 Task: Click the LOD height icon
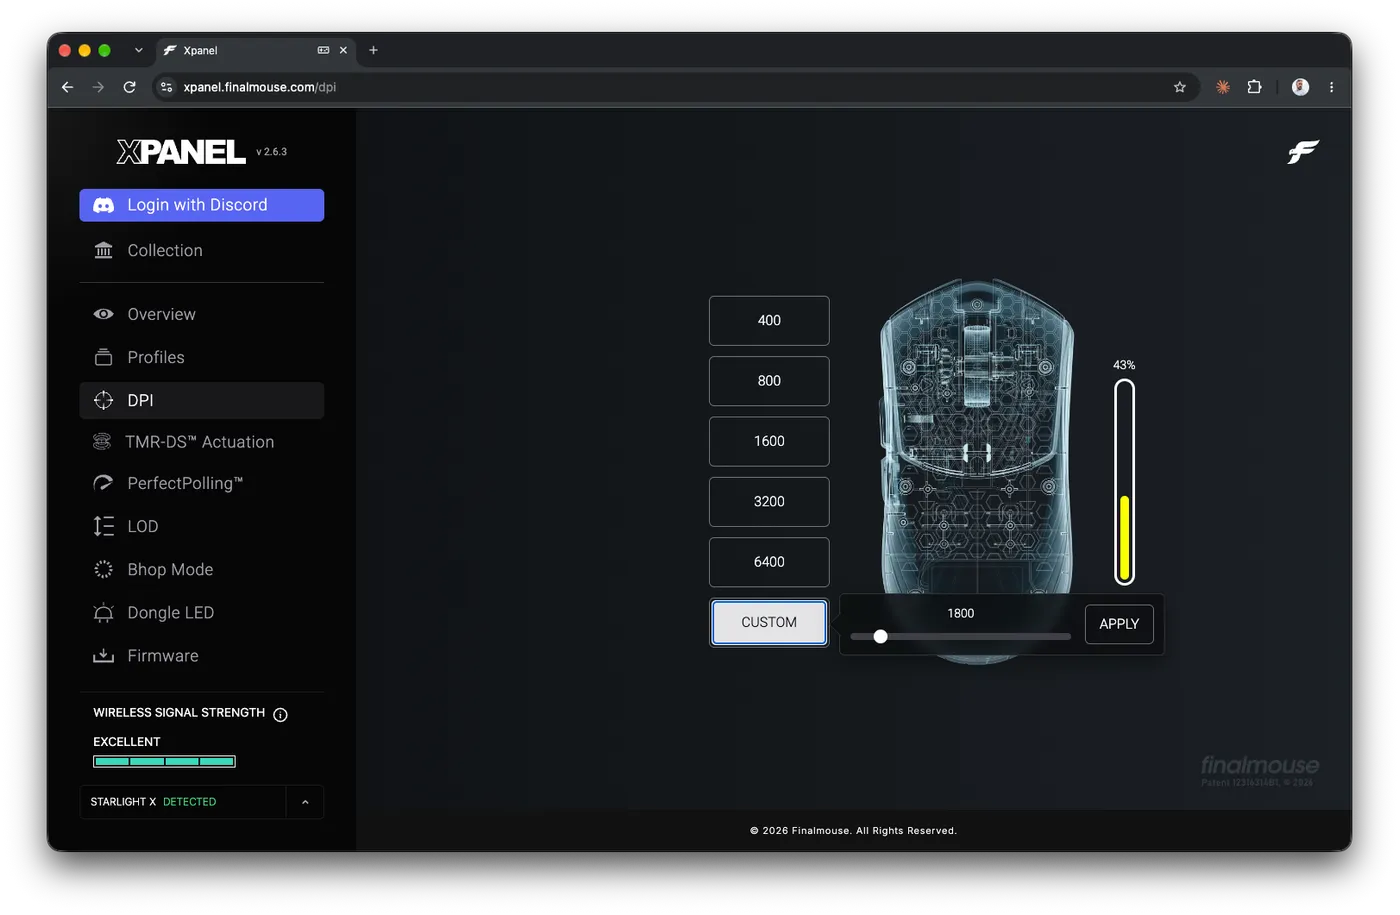coord(103,526)
